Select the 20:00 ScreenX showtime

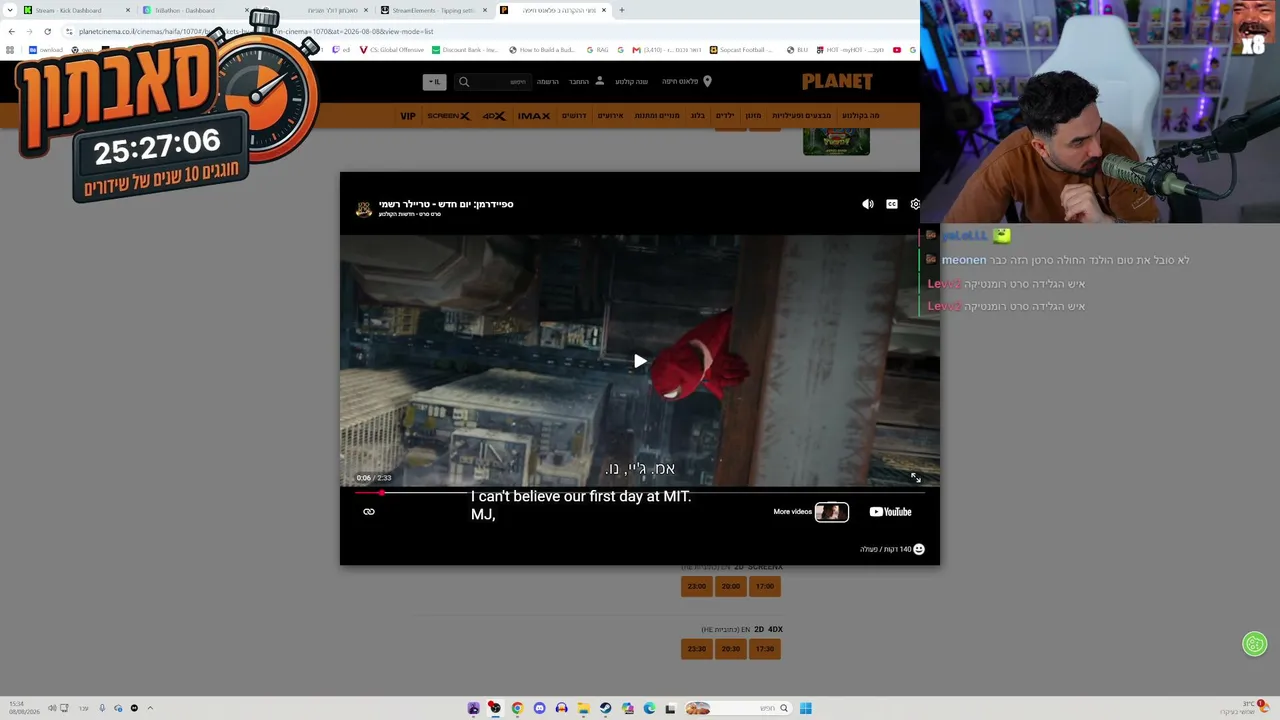pyautogui.click(x=731, y=586)
